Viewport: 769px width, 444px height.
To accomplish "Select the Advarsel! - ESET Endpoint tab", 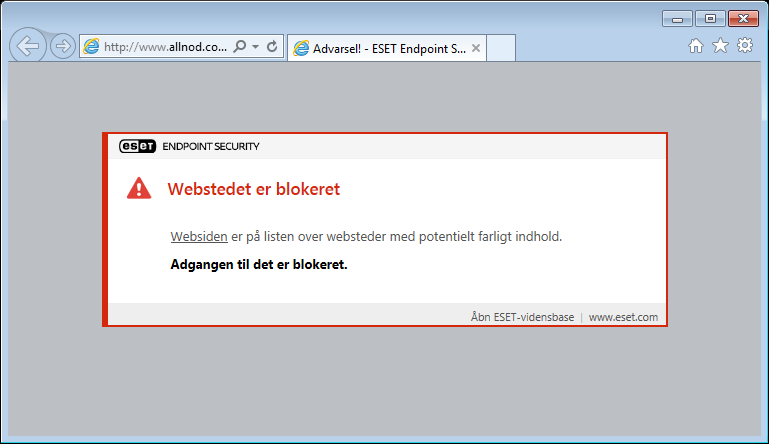I will coord(387,48).
